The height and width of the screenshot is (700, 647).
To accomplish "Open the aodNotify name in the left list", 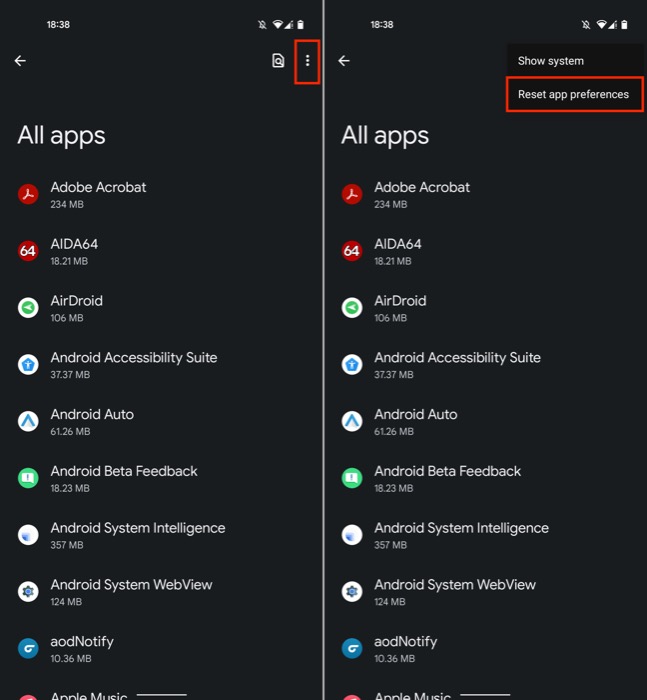I will pos(82,642).
